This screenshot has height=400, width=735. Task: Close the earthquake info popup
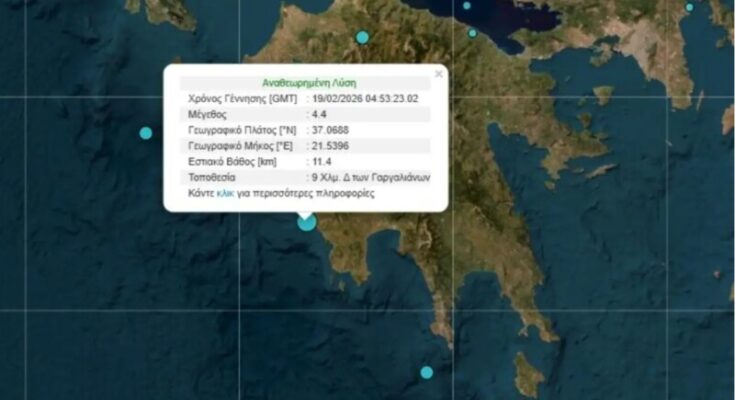click(x=437, y=74)
